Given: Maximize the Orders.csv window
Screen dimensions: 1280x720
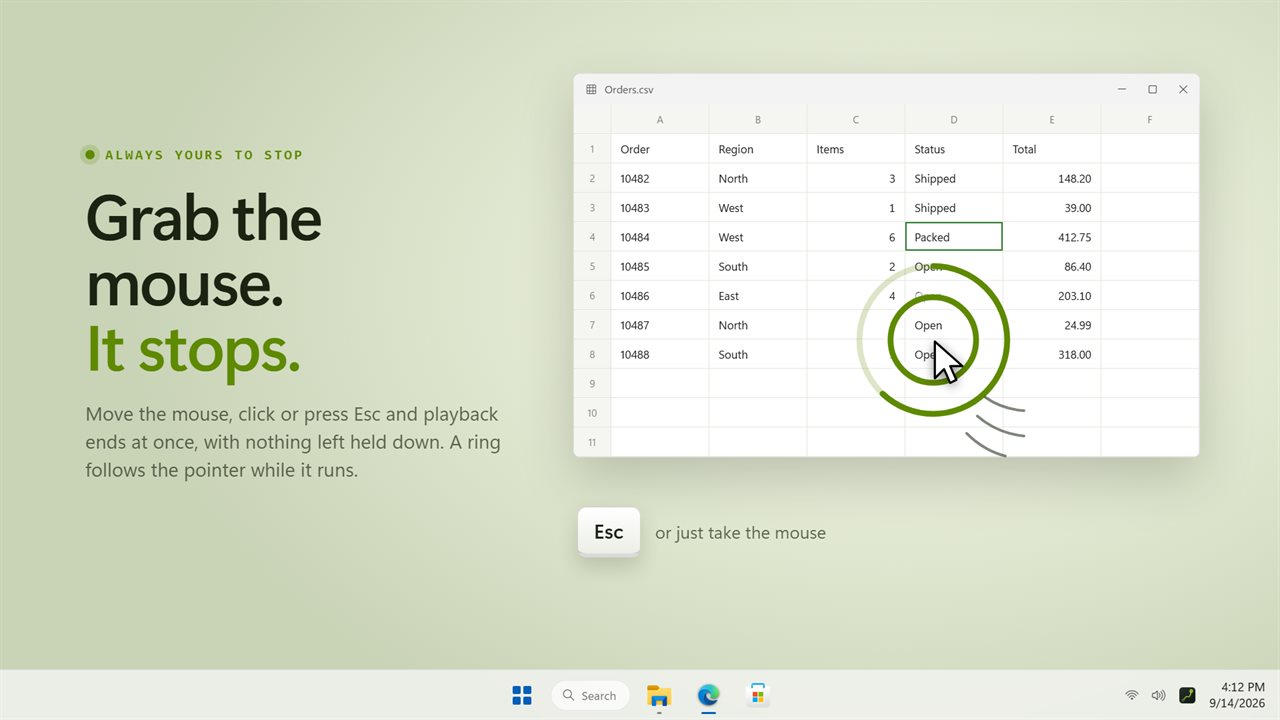Looking at the screenshot, I should 1152,89.
